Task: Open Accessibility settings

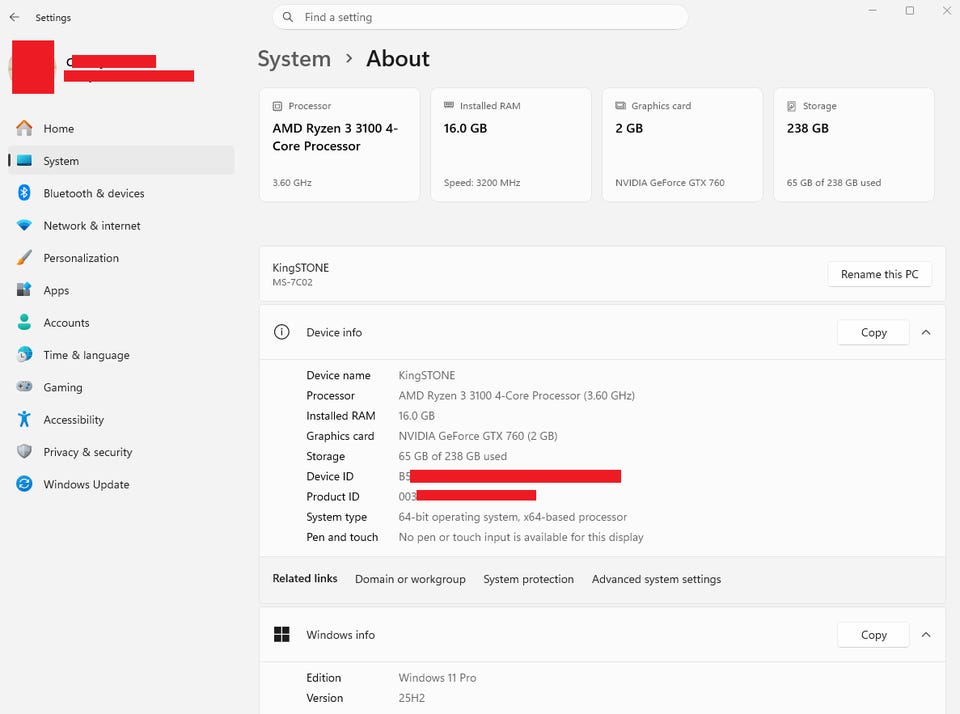Action: 121,419
